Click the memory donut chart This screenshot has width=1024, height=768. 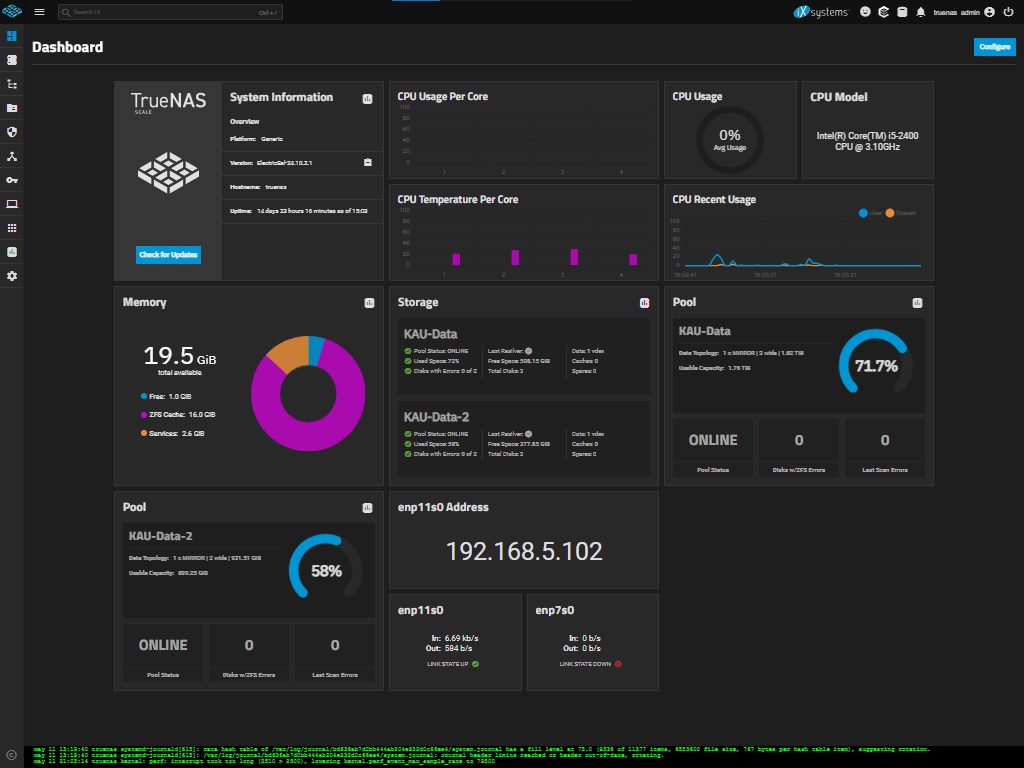(308, 393)
